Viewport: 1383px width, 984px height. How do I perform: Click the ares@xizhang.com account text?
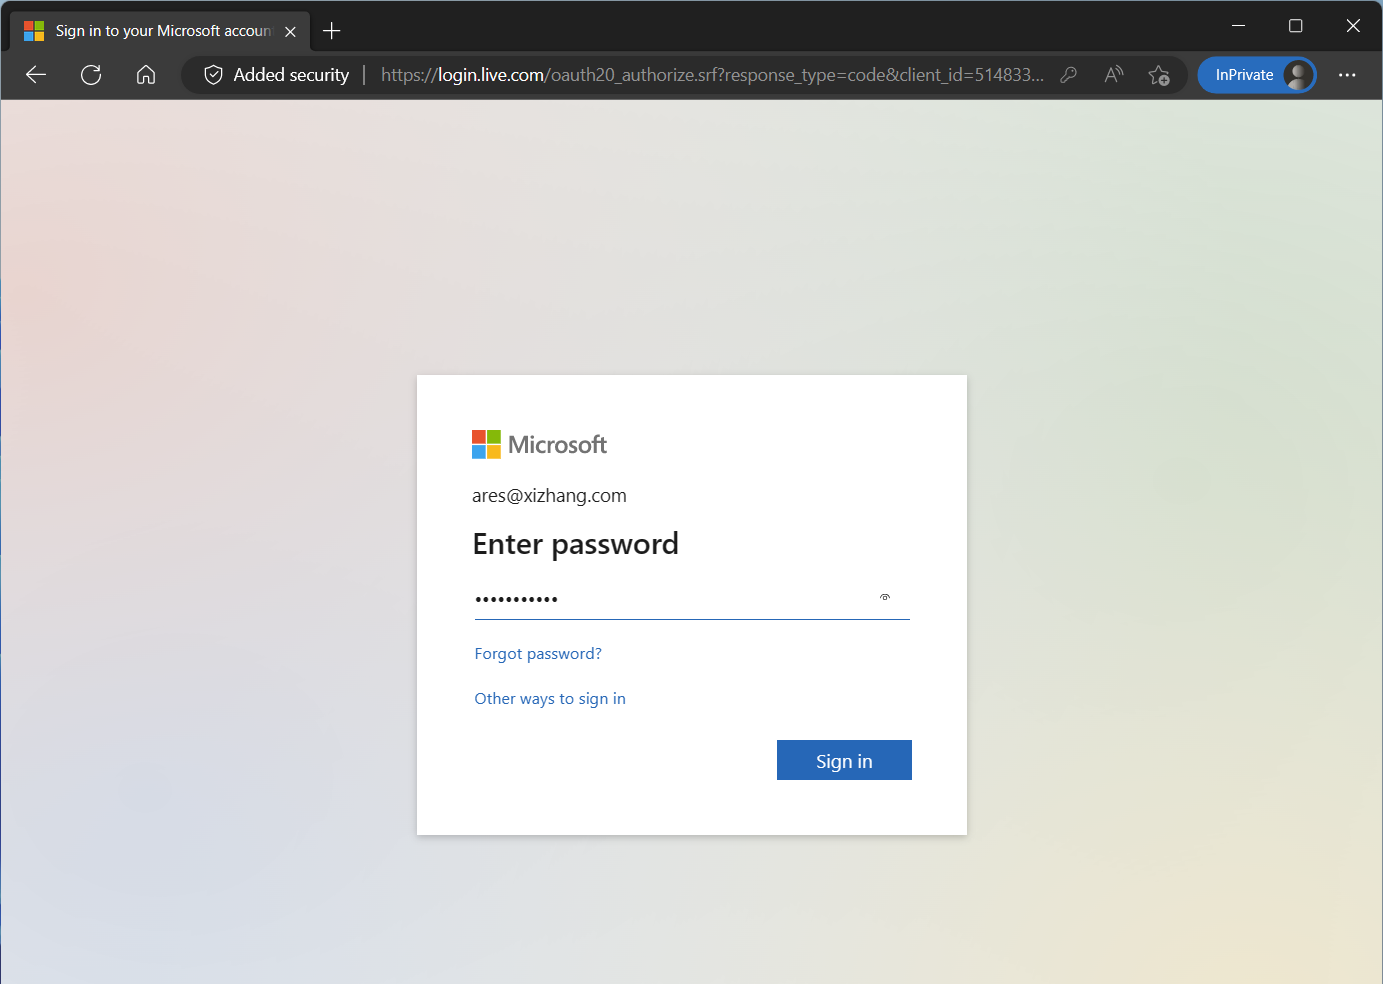point(549,496)
